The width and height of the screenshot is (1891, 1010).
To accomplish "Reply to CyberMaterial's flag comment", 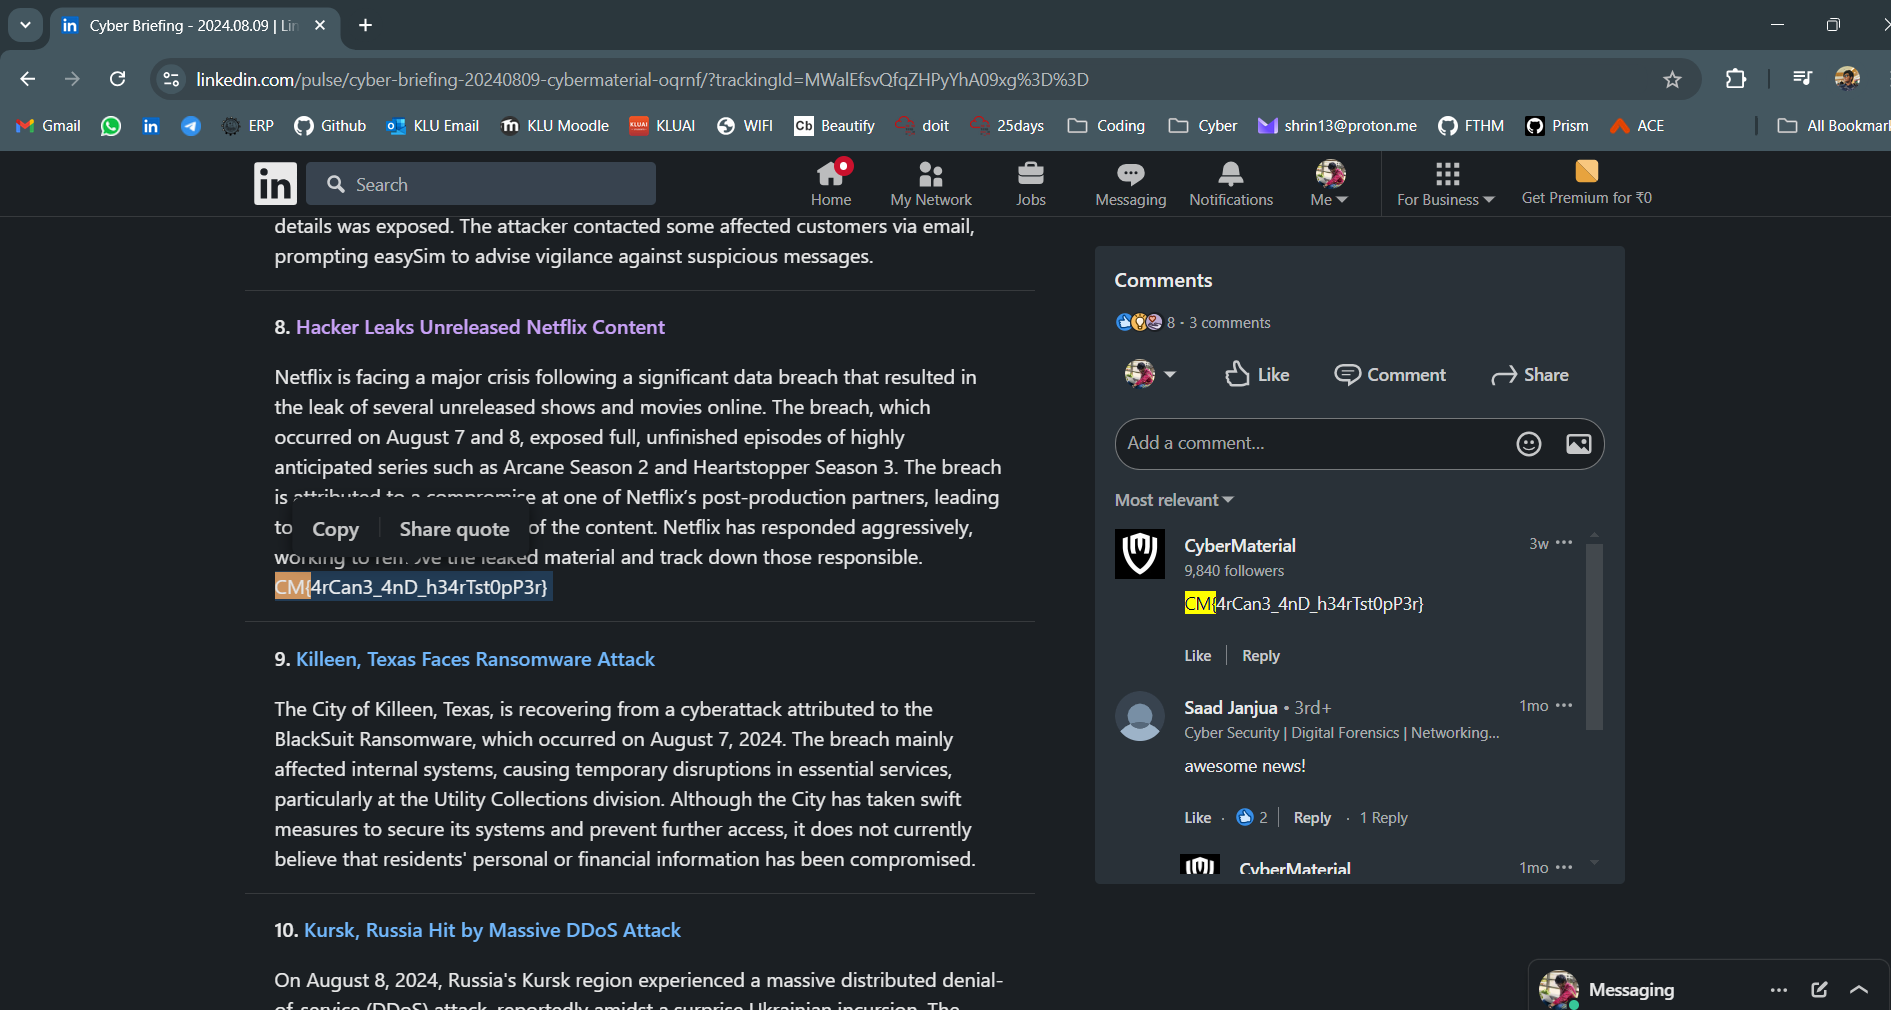I will pos(1260,656).
